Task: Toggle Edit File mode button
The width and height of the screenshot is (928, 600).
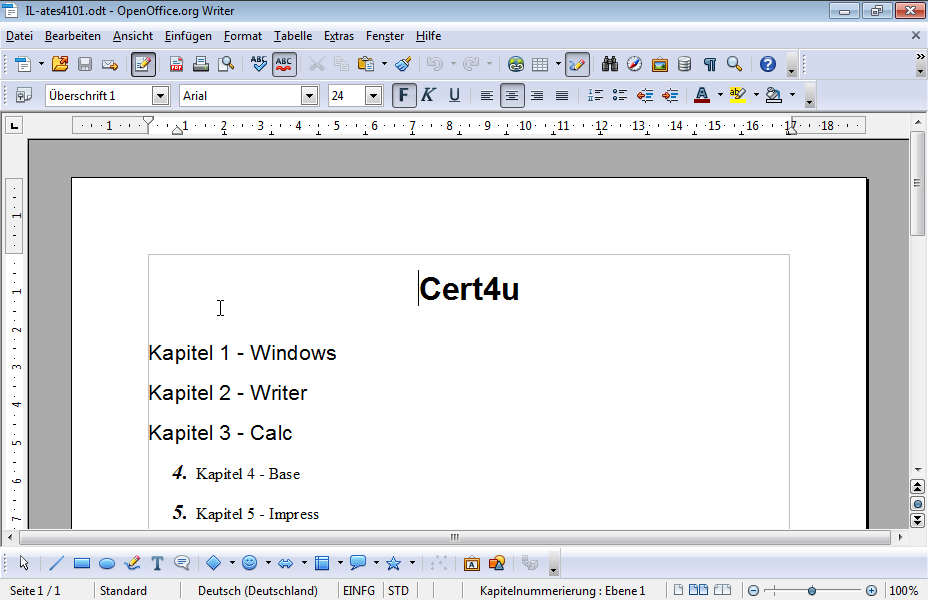Action: click(143, 64)
